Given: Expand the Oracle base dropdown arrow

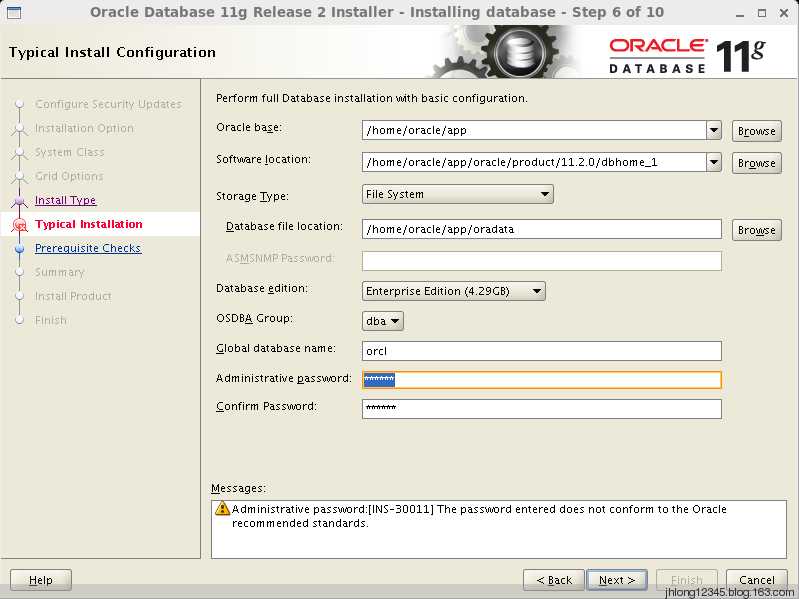Looking at the screenshot, I should pos(714,130).
